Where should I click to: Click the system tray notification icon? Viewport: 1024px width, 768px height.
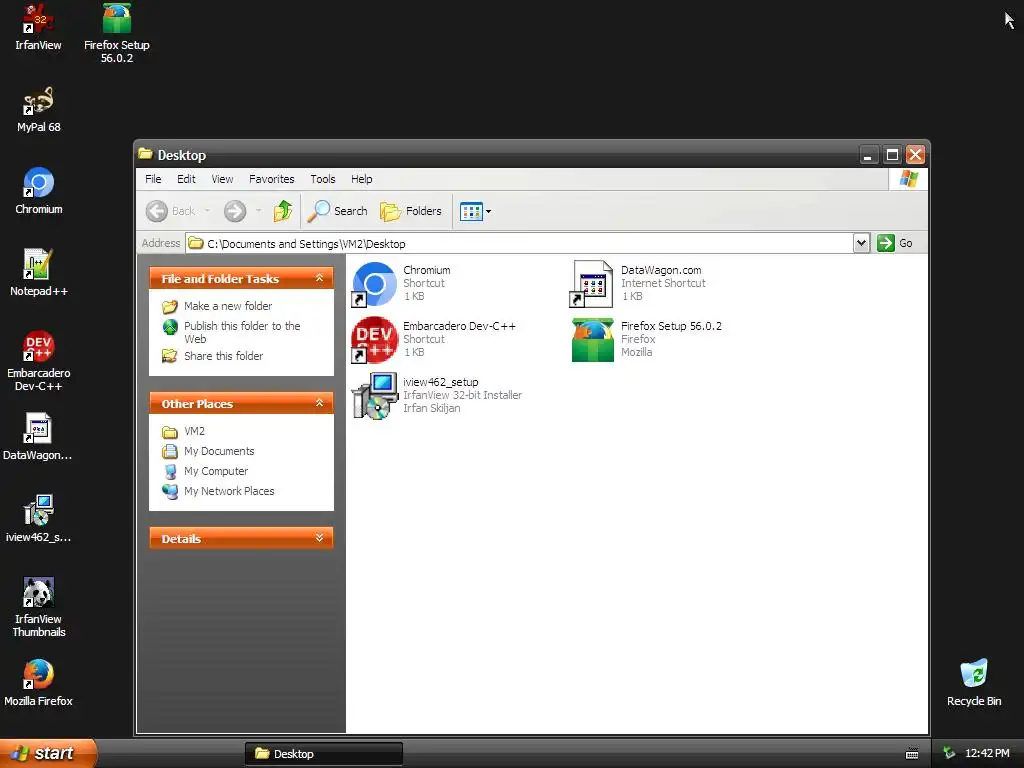[x=949, y=753]
